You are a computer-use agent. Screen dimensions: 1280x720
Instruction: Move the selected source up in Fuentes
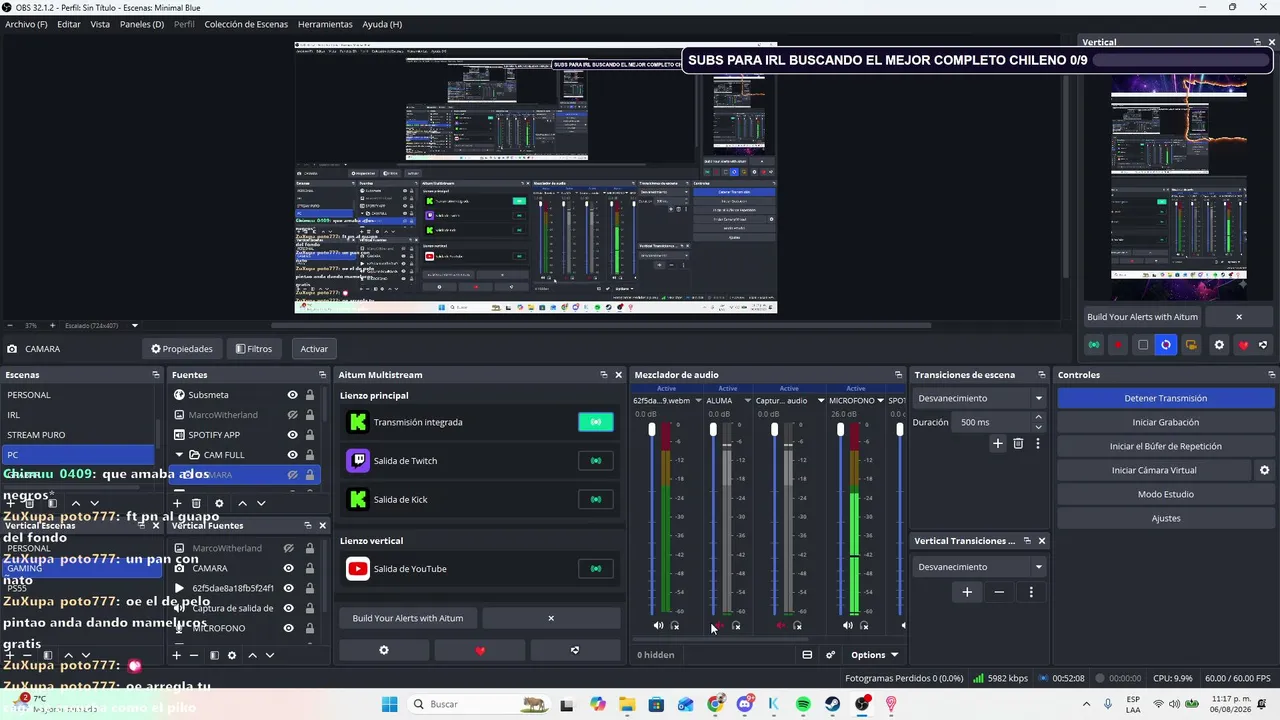[x=242, y=503]
